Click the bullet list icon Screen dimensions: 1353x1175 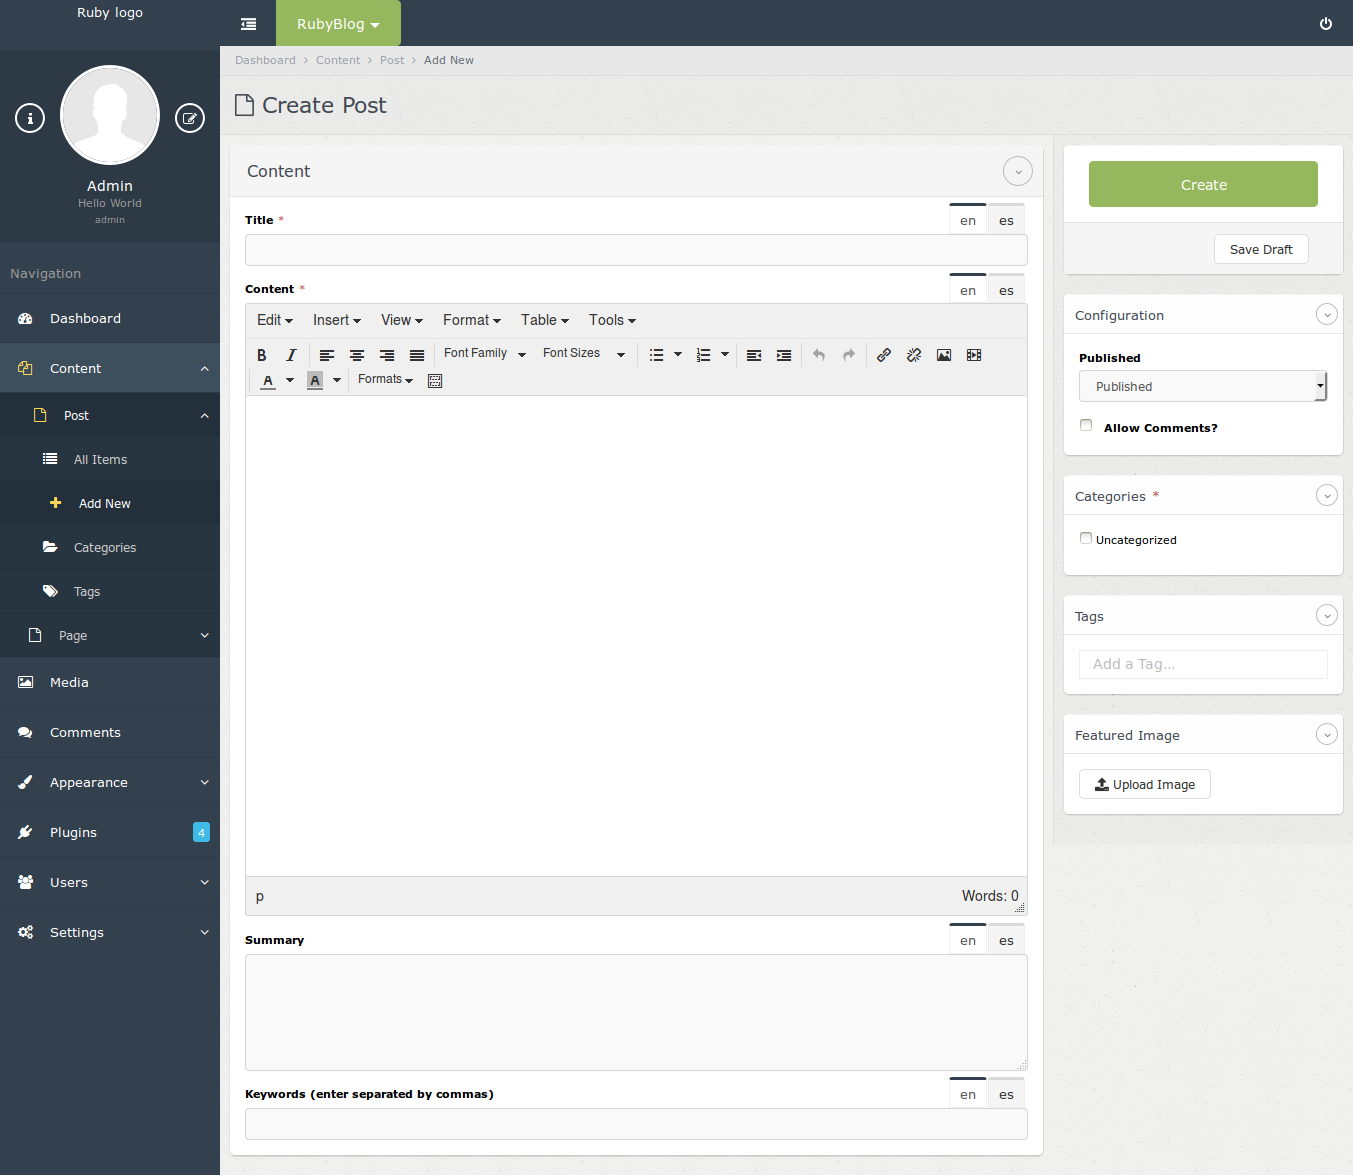pos(656,355)
